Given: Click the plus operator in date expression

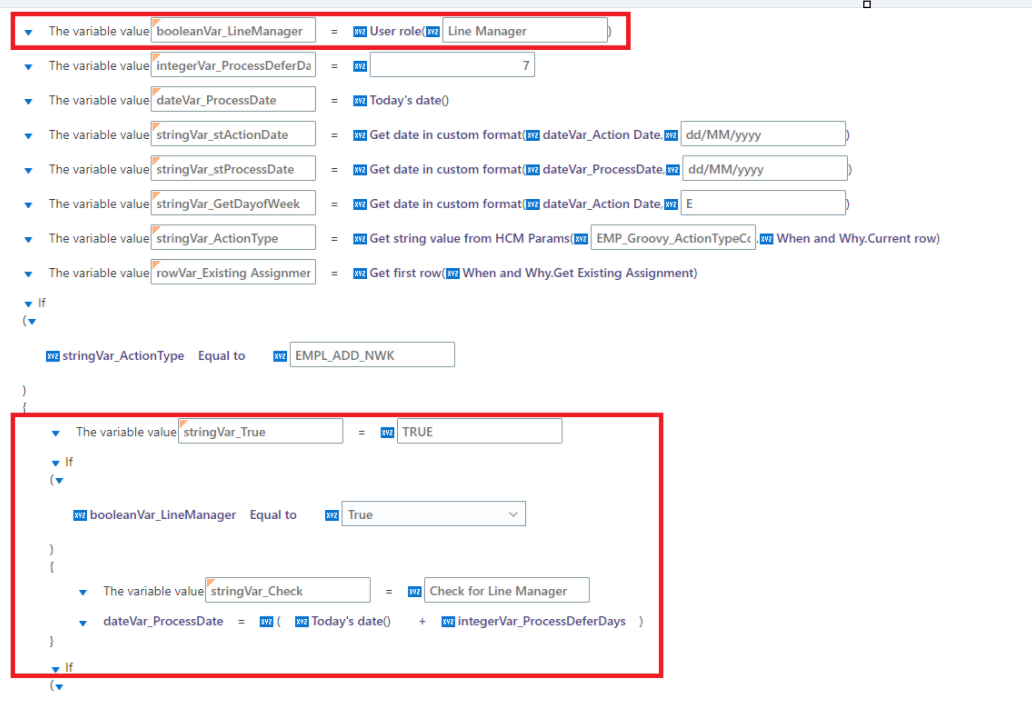Looking at the screenshot, I should pos(422,621).
